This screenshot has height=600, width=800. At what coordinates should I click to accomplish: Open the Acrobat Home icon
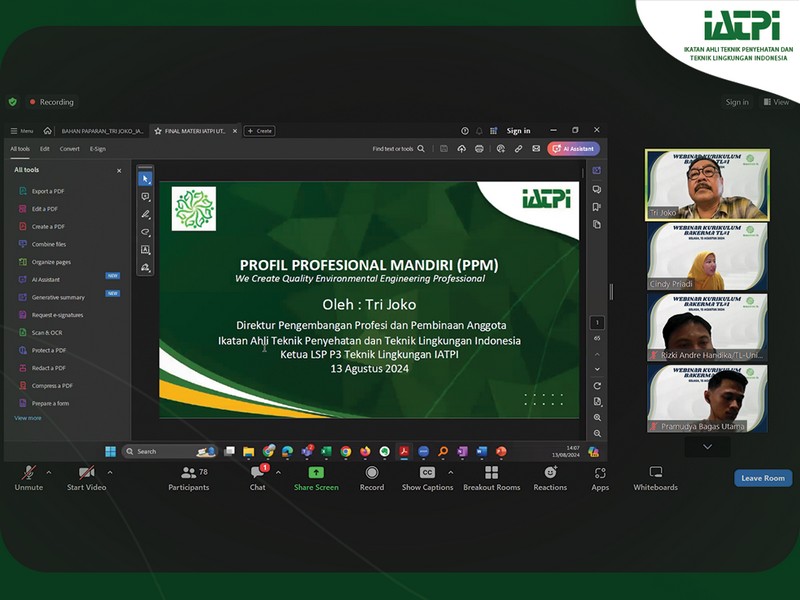47,131
